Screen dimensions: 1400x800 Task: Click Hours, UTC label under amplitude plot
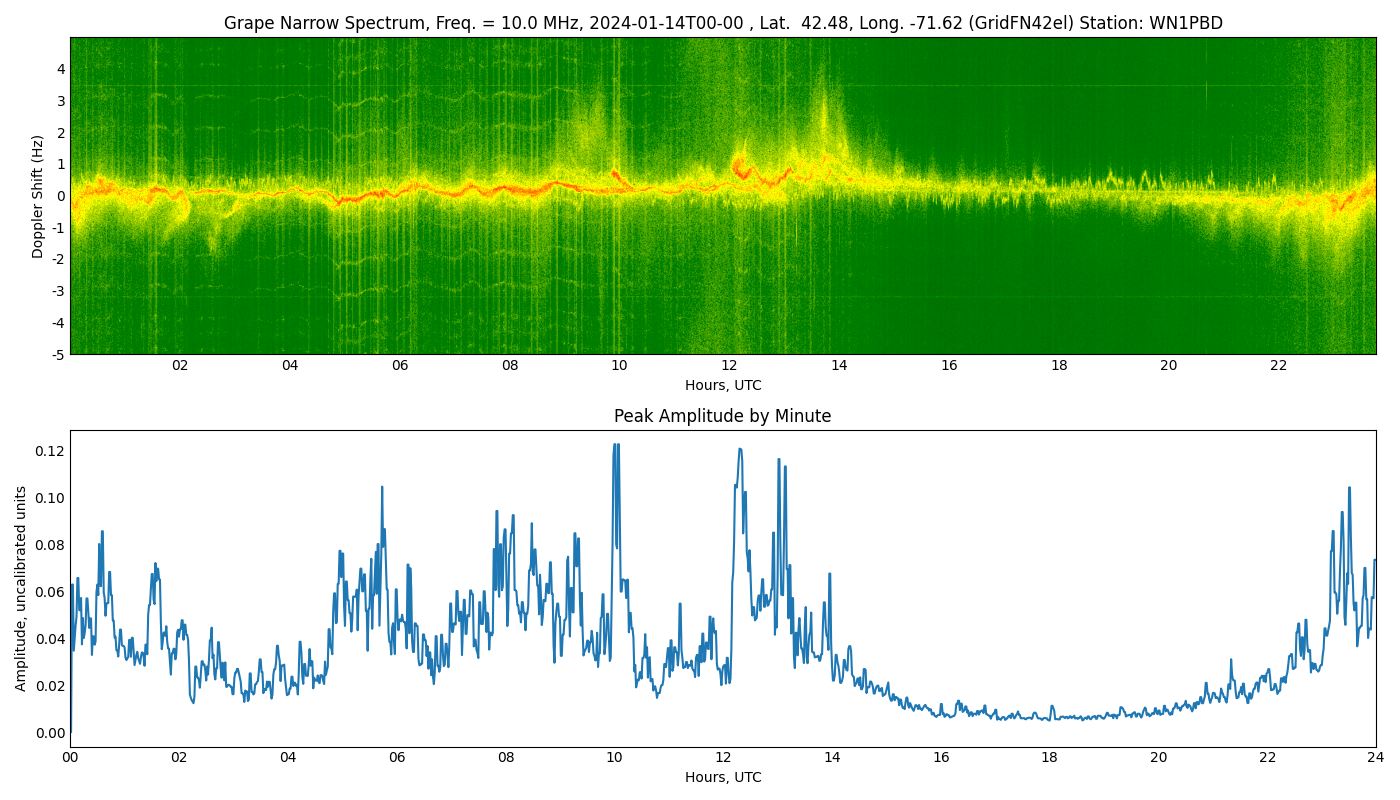point(722,777)
